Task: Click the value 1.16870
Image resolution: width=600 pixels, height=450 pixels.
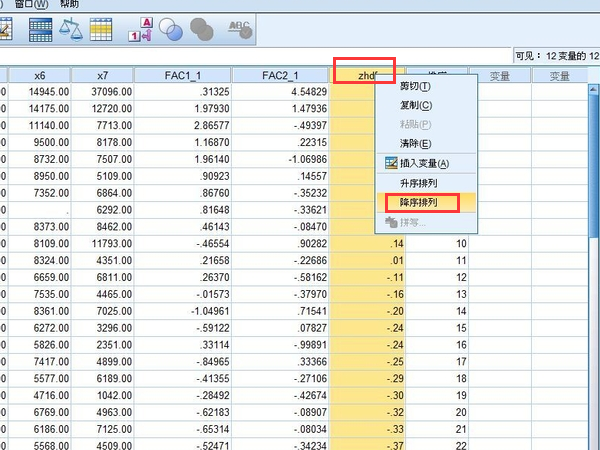Action: [x=183, y=142]
